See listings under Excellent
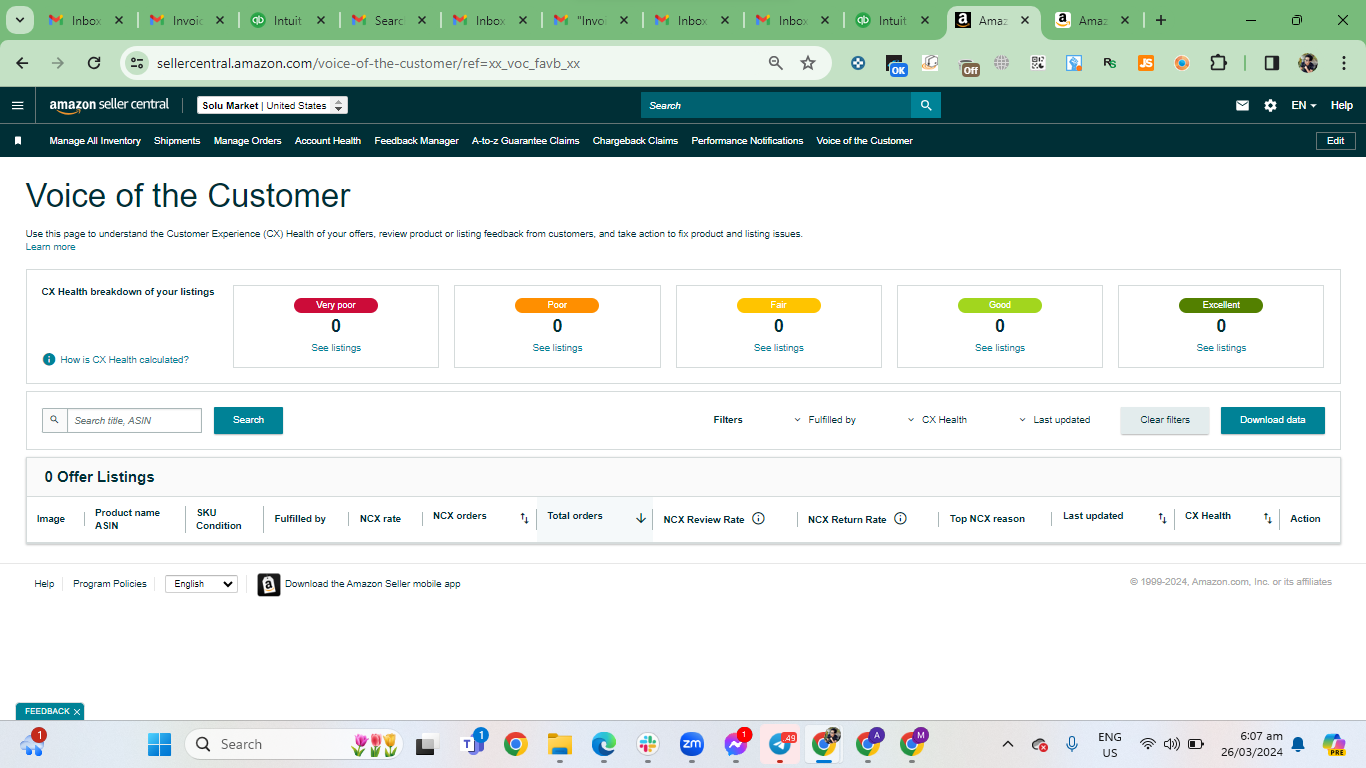This screenshot has height=768, width=1366. [1221, 348]
